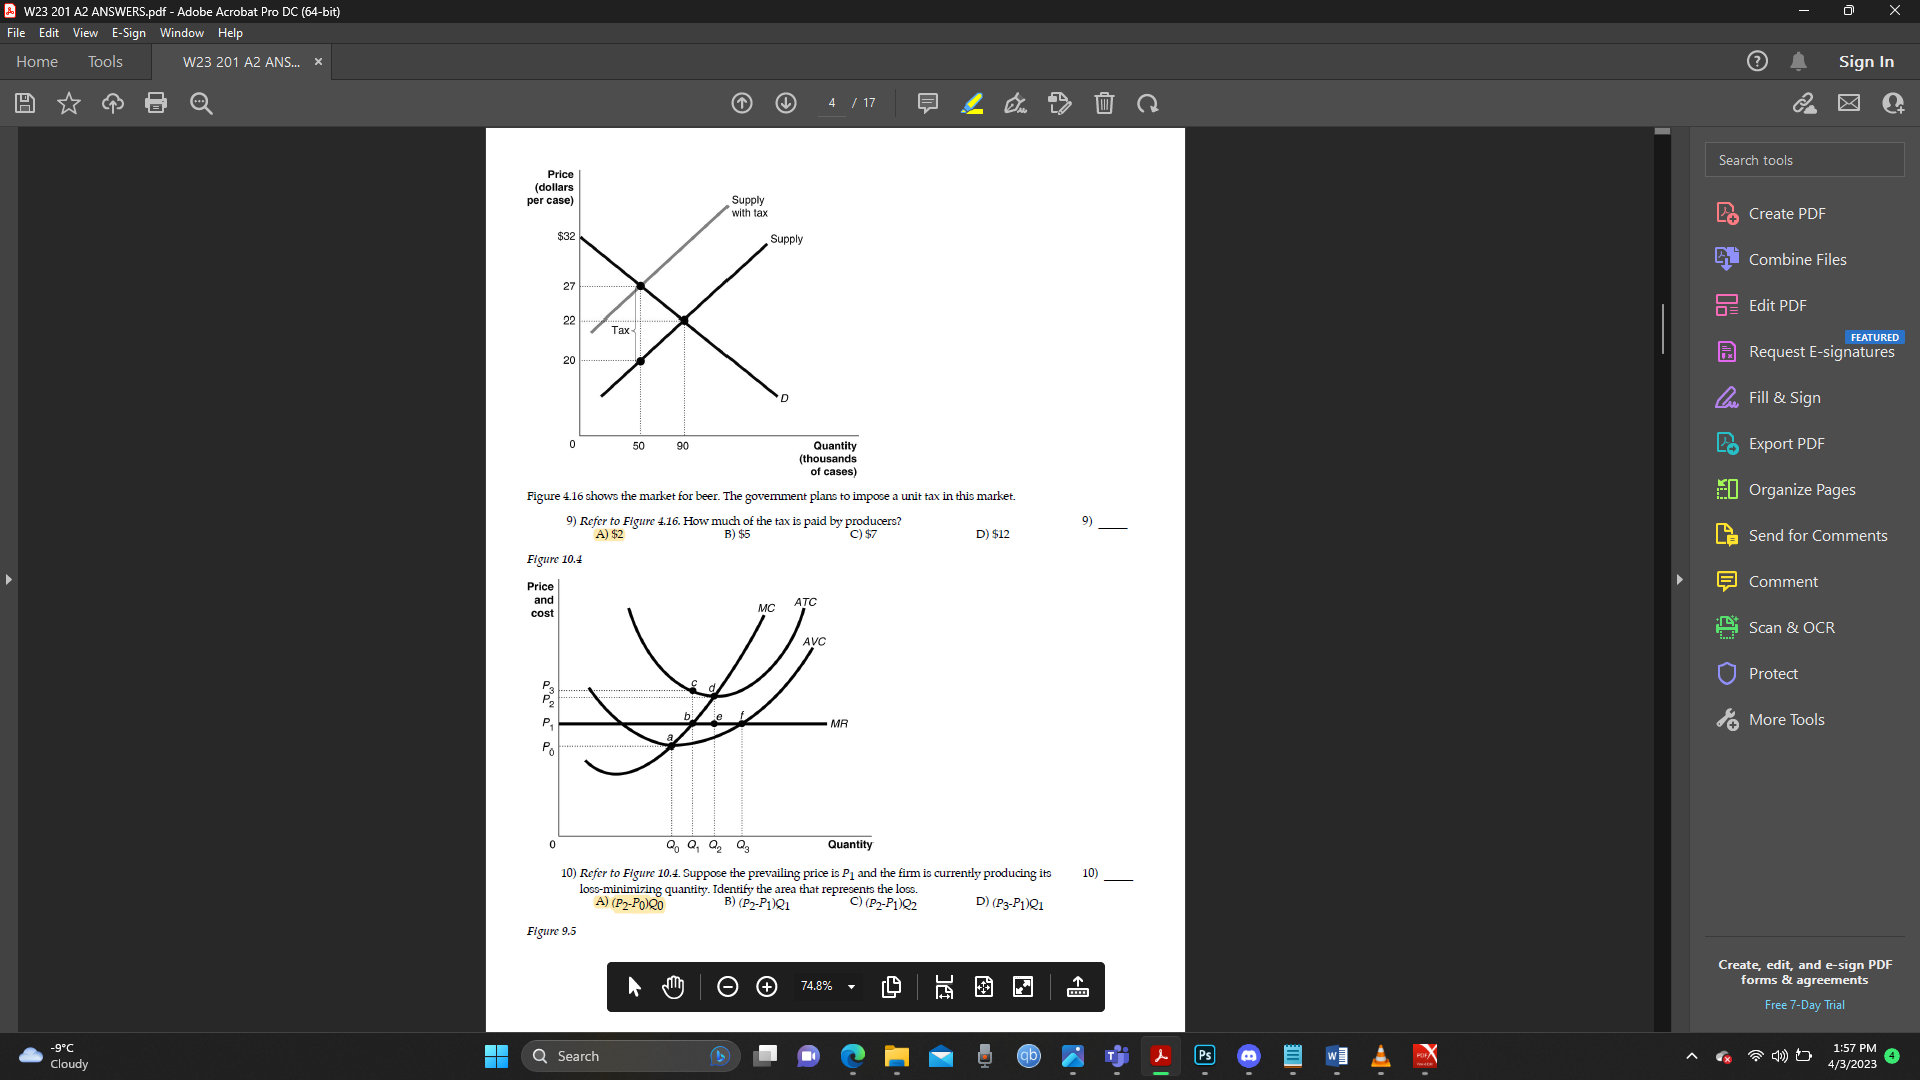Toggle the hand panning tool
1920x1080 pixels.
pos(673,987)
